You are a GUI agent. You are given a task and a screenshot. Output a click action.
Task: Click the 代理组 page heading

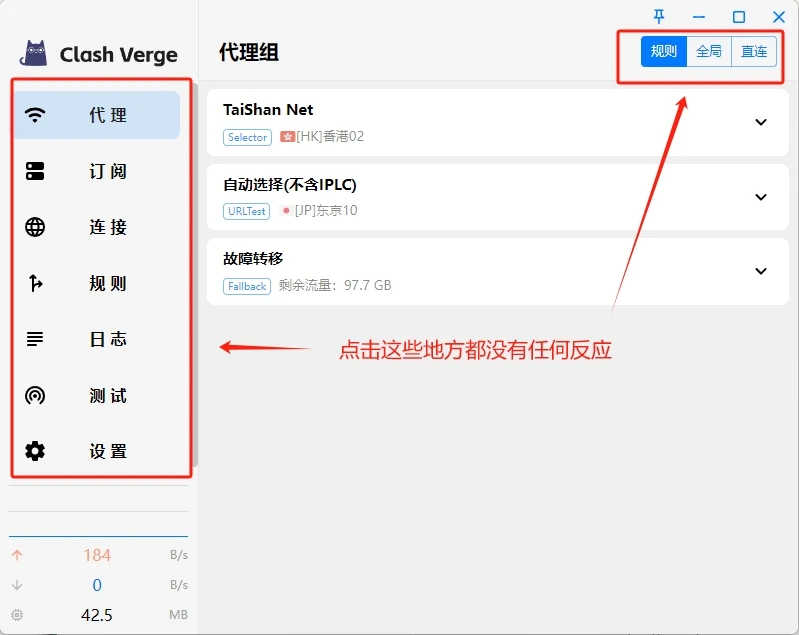coord(249,52)
